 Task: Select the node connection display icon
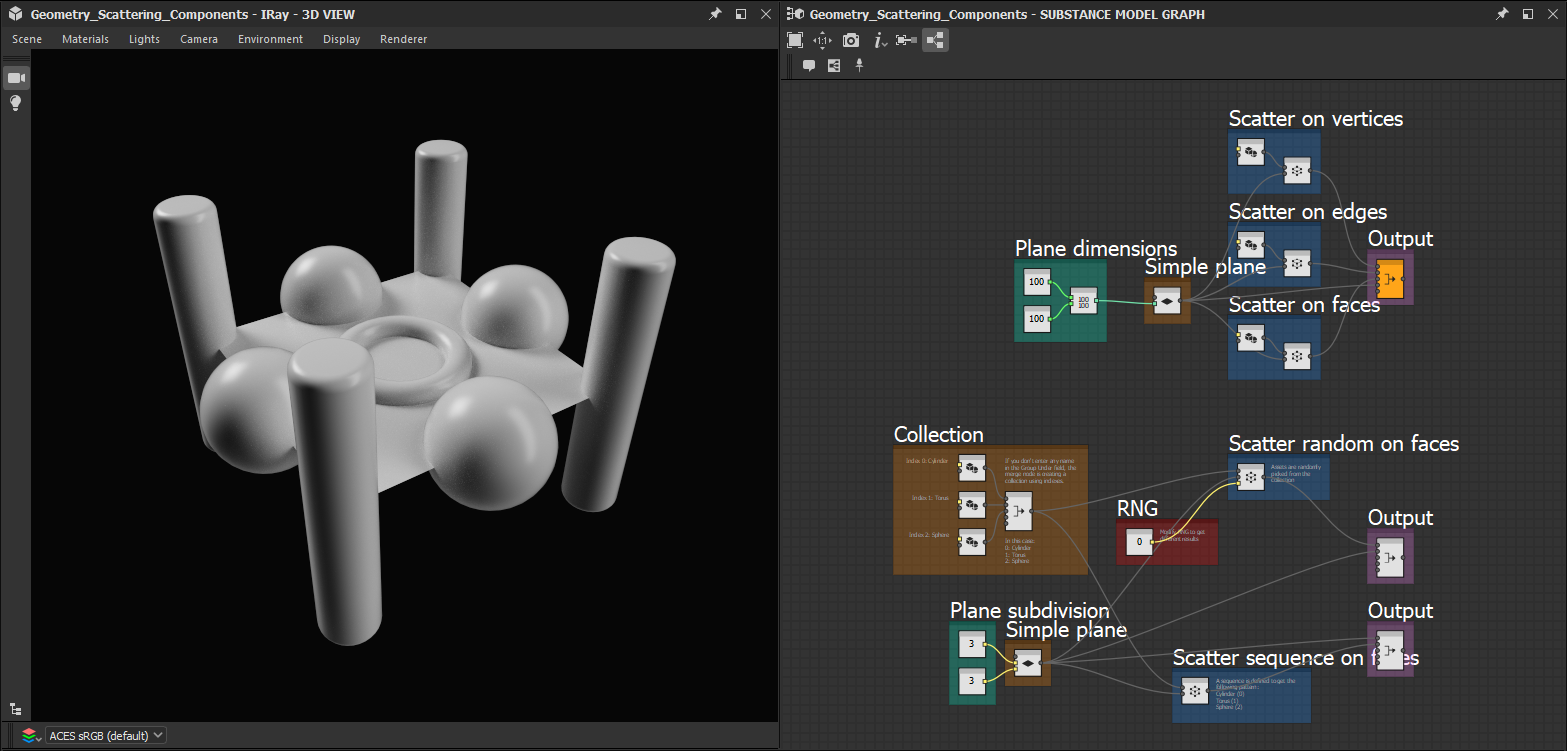(x=905, y=40)
